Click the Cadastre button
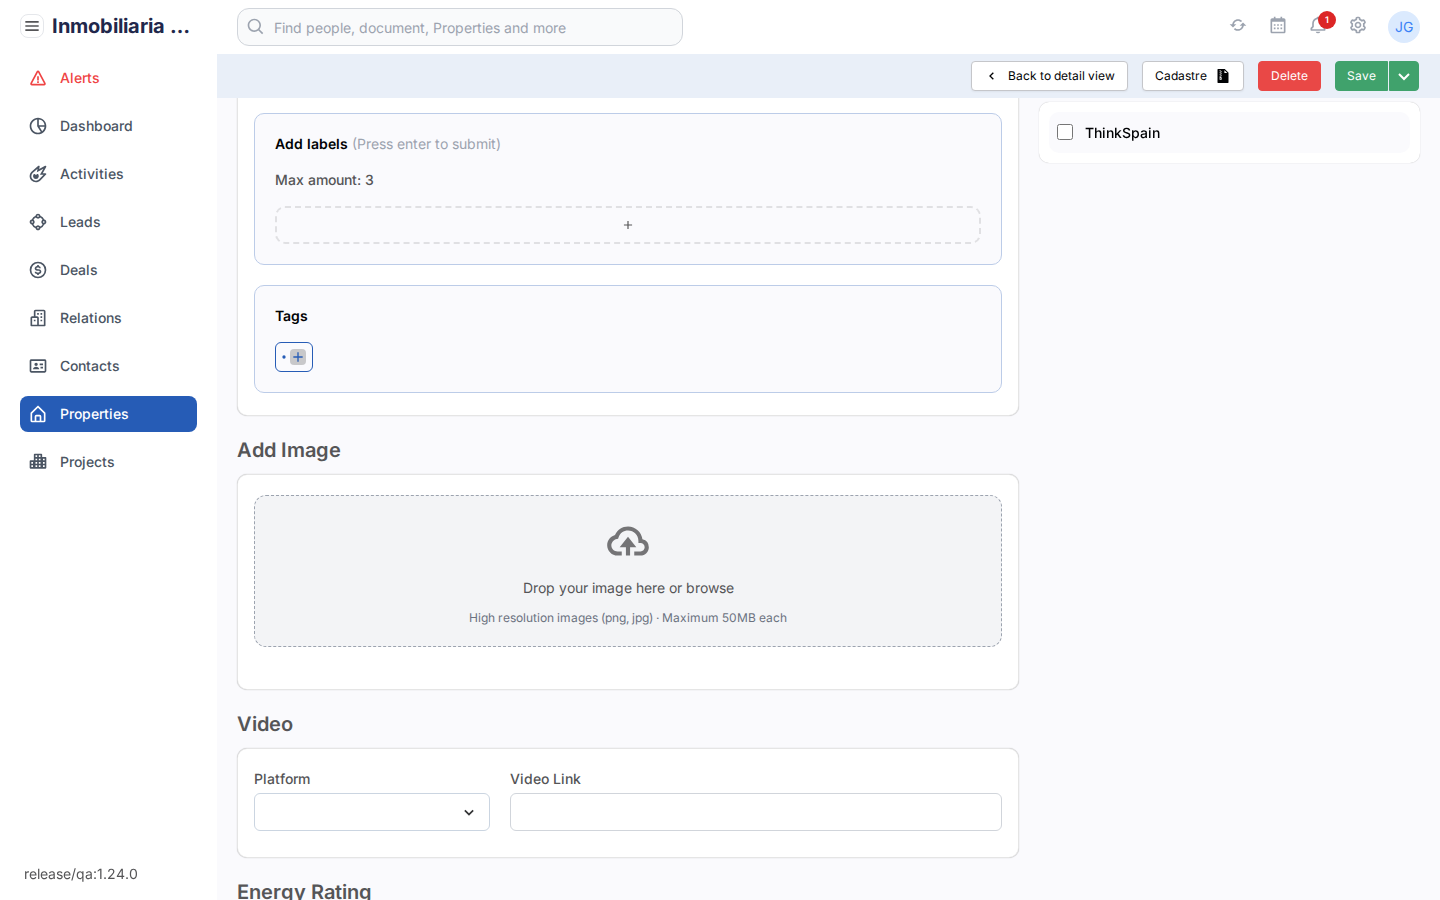This screenshot has width=1440, height=900. (1192, 76)
